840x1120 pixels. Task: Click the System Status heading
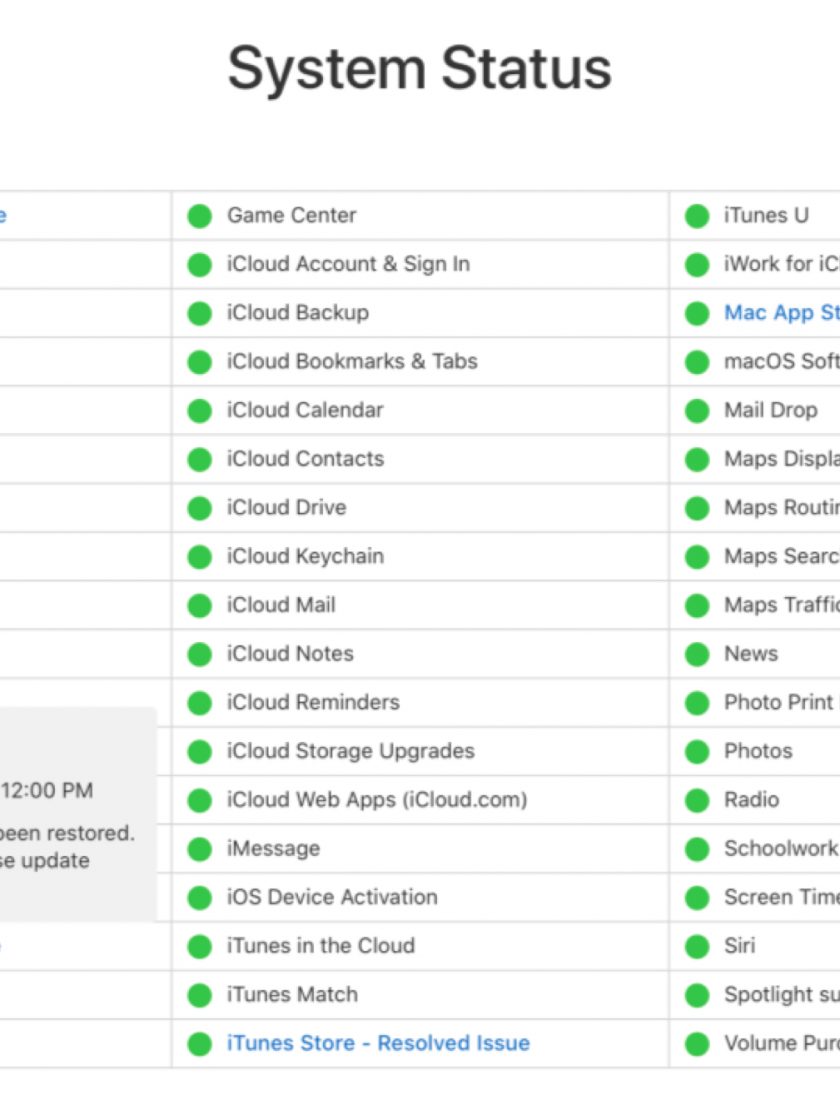(x=419, y=69)
